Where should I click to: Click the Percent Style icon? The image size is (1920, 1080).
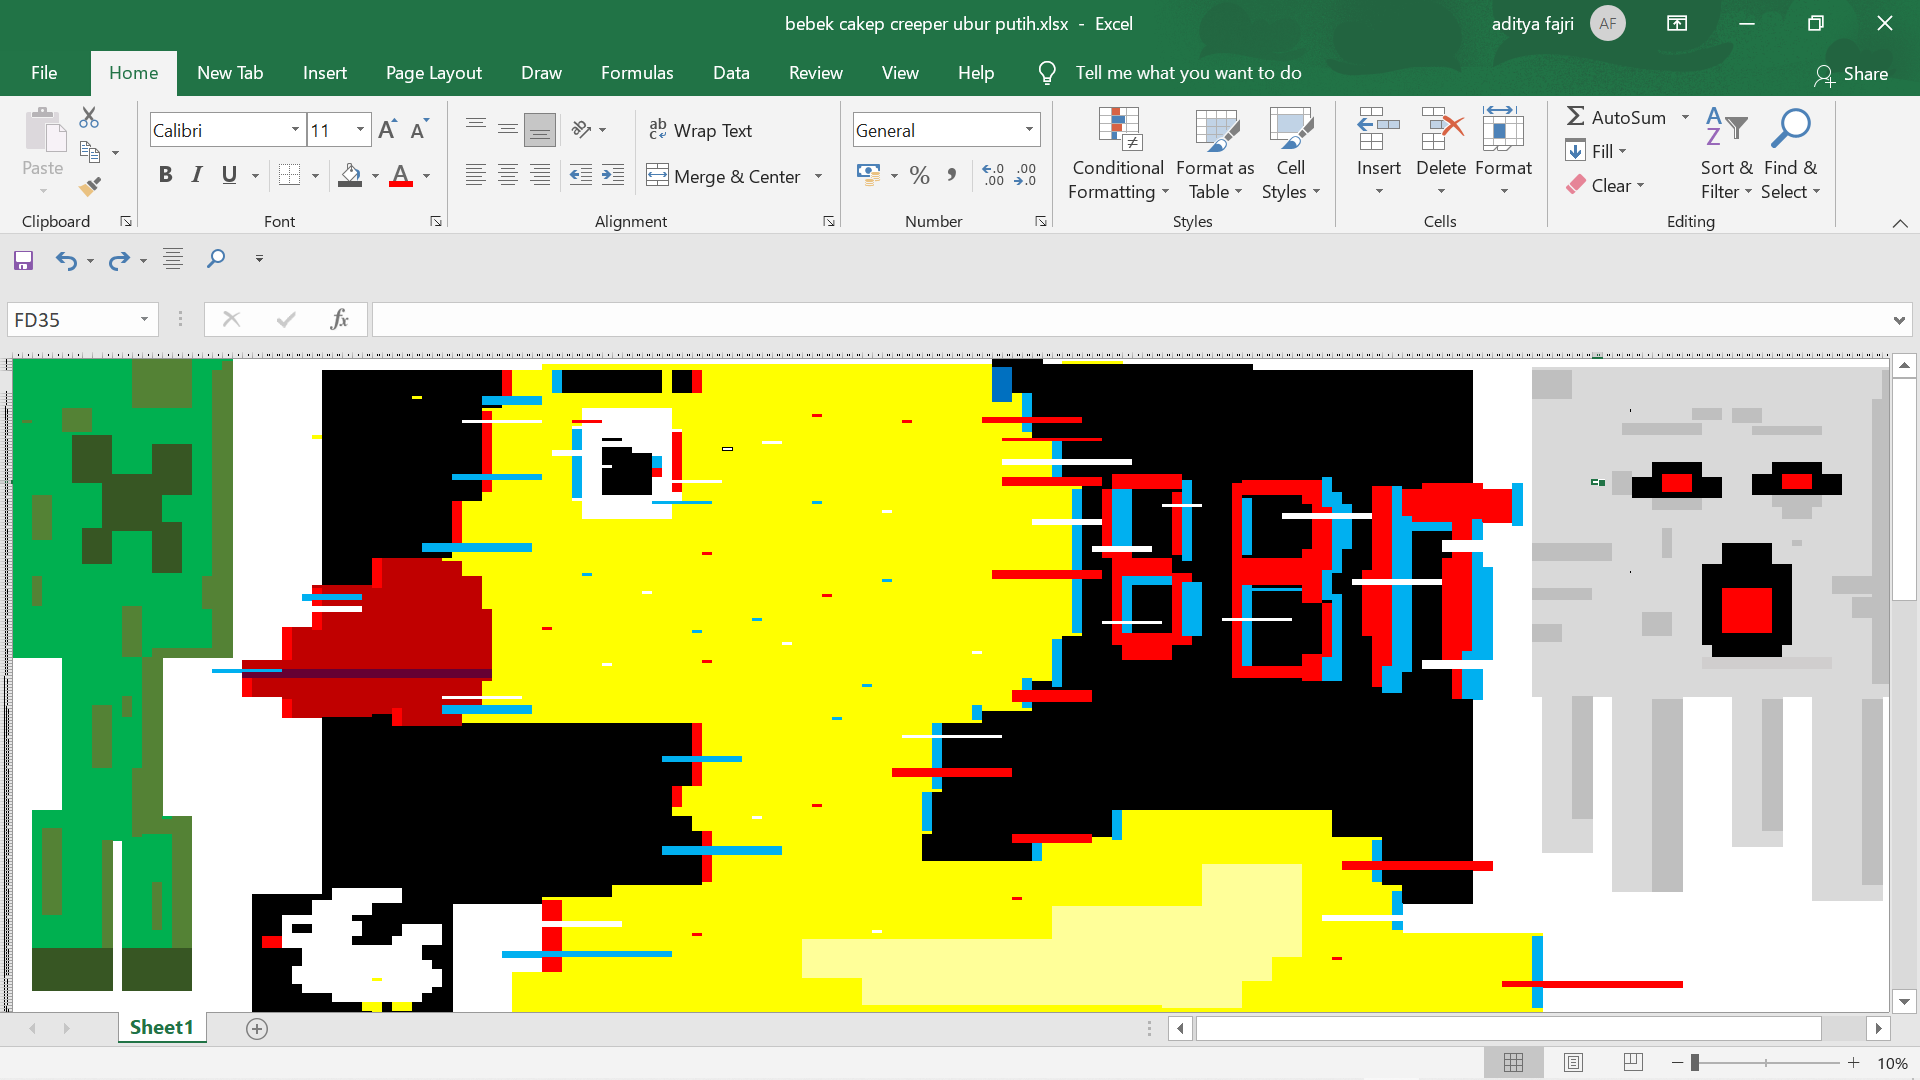(x=920, y=176)
